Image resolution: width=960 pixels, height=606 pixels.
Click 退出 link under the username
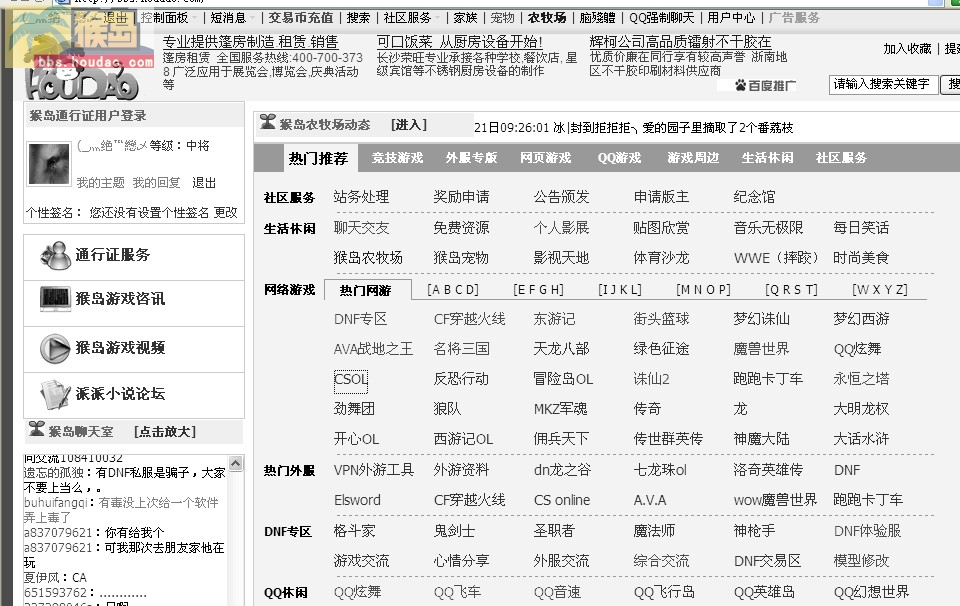point(204,183)
